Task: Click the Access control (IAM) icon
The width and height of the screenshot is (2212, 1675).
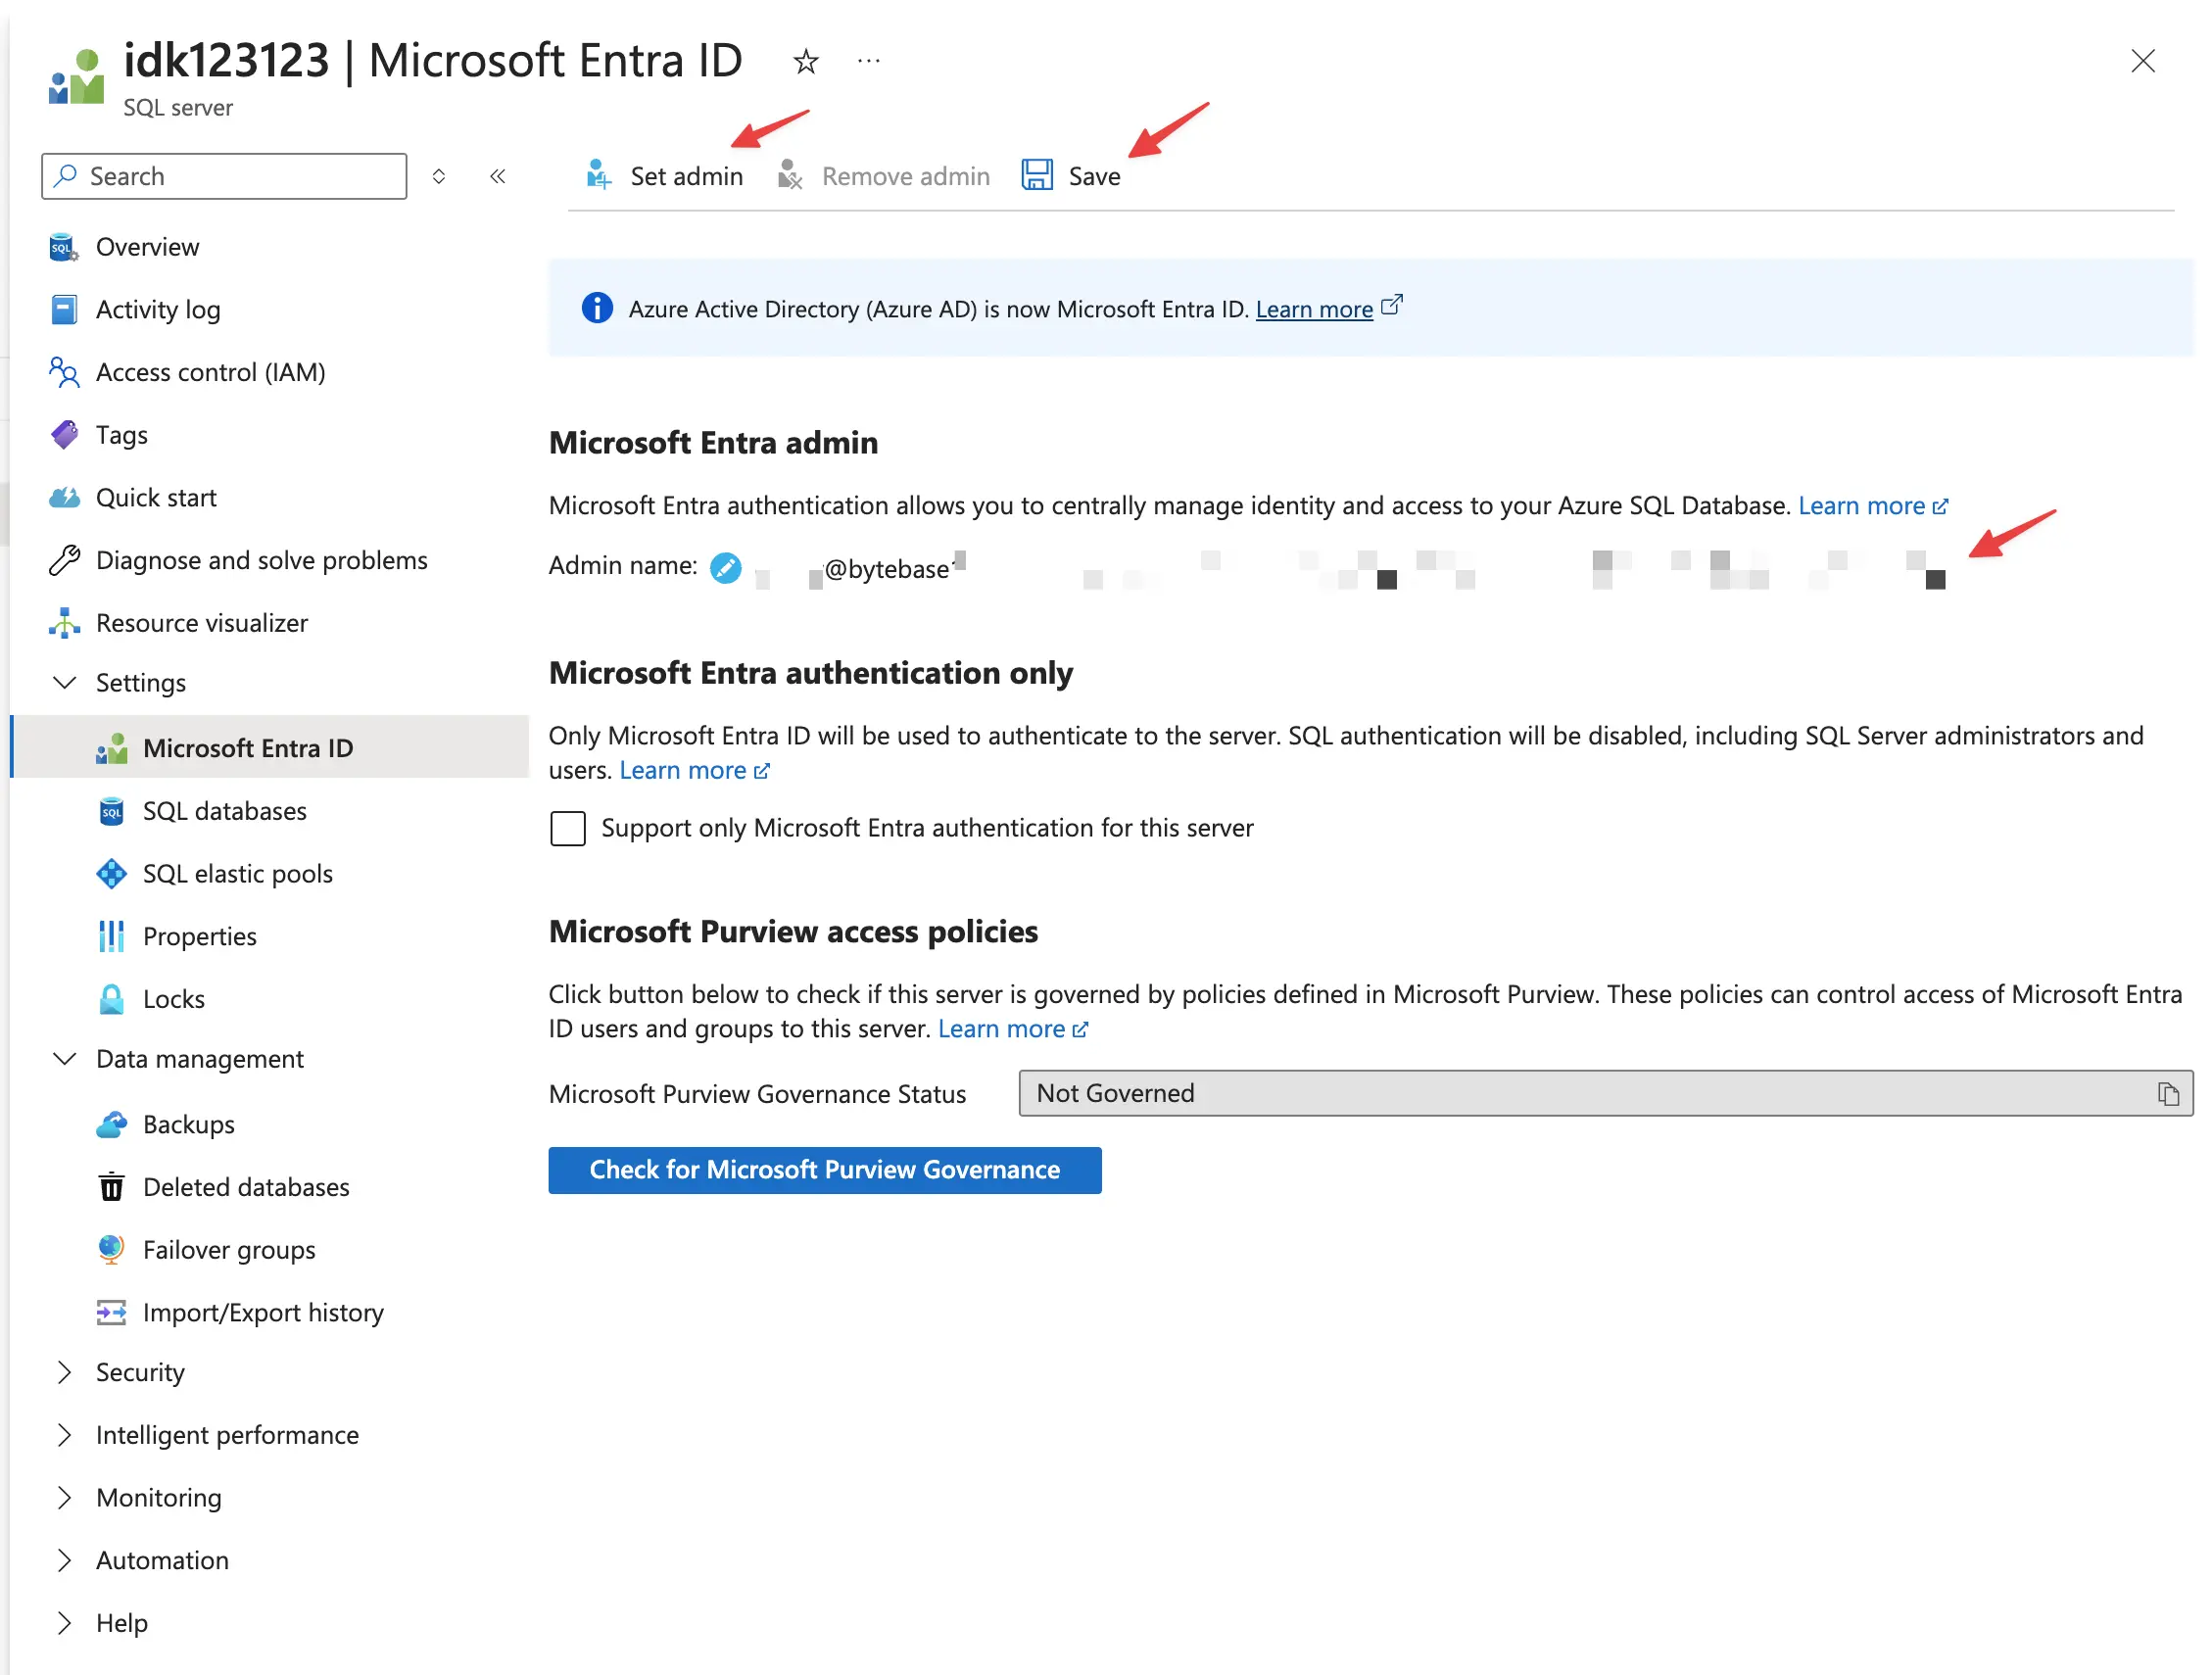Action: click(x=63, y=372)
